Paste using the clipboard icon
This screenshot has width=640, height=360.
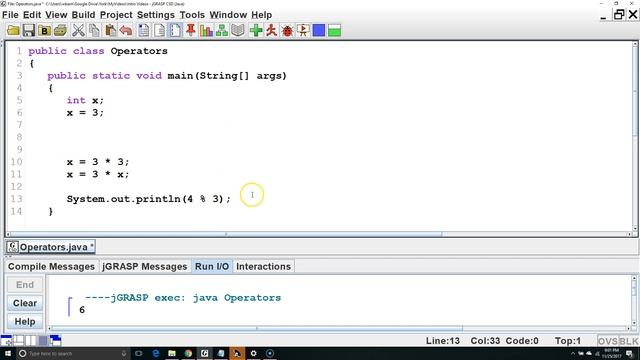[x=110, y=31]
